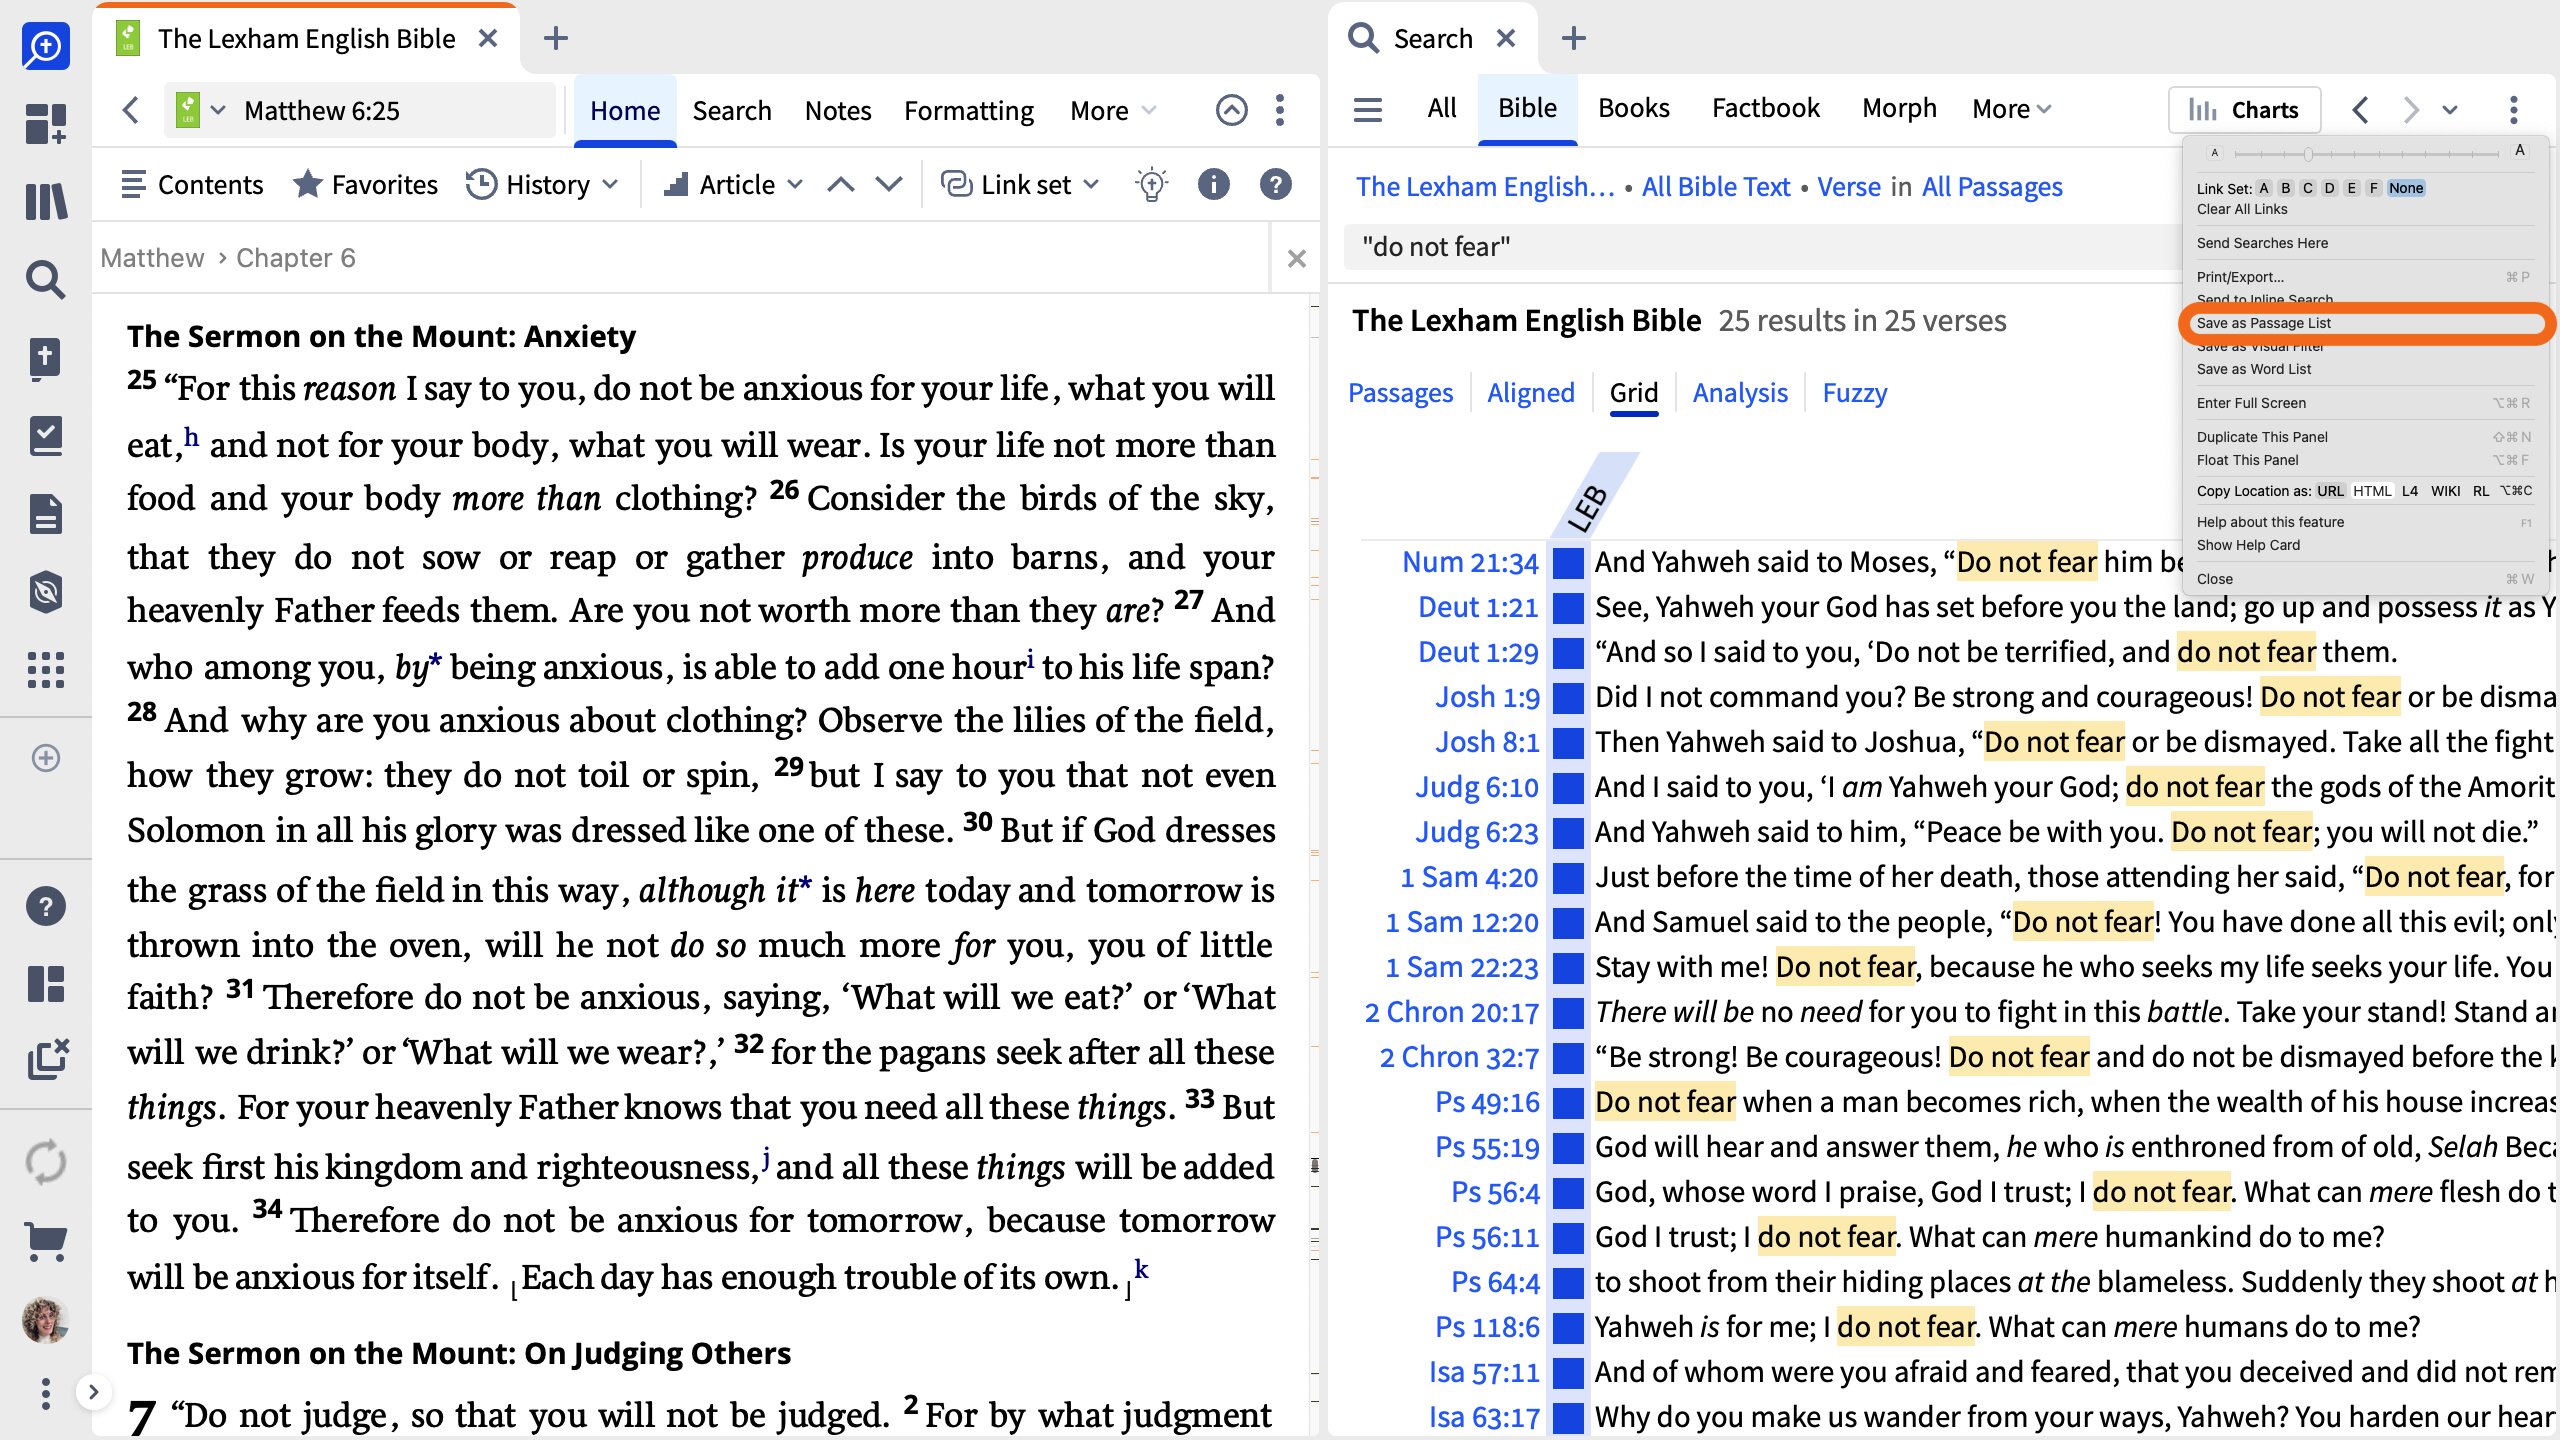2560x1440 pixels.
Task: Open the Library books icon
Action: point(46,202)
